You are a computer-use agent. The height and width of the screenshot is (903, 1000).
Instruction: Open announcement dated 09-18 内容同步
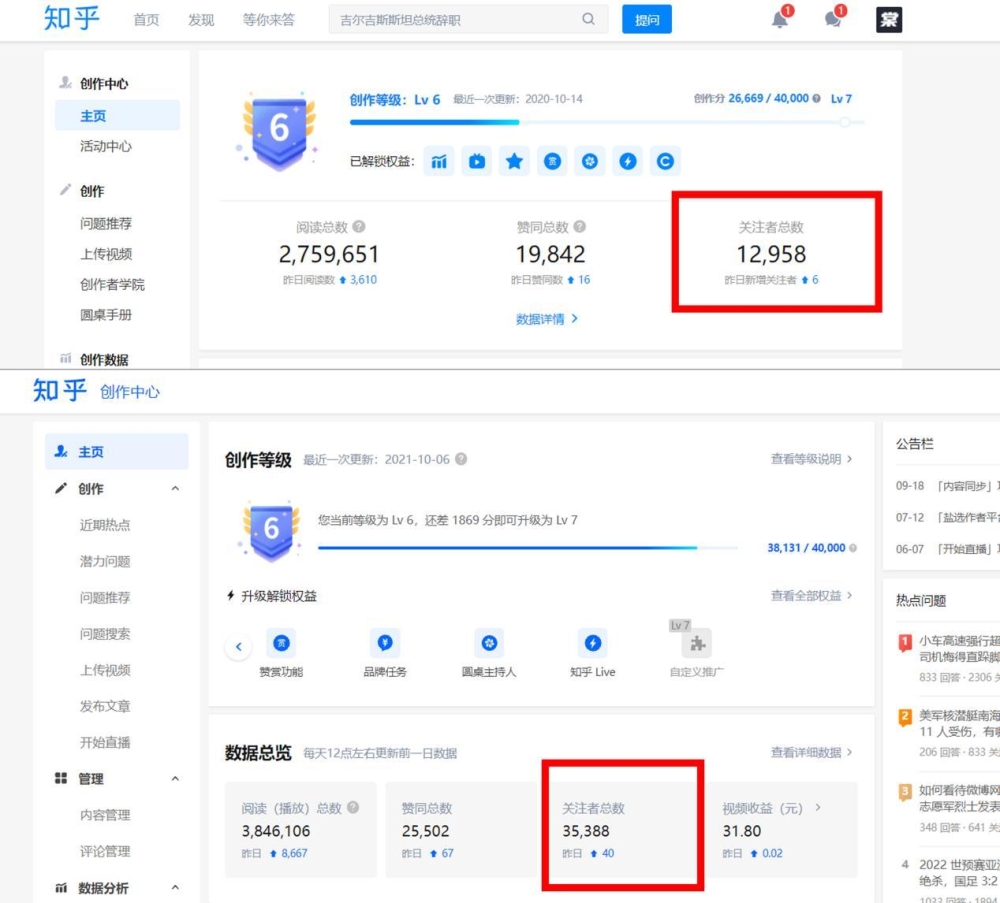click(947, 486)
